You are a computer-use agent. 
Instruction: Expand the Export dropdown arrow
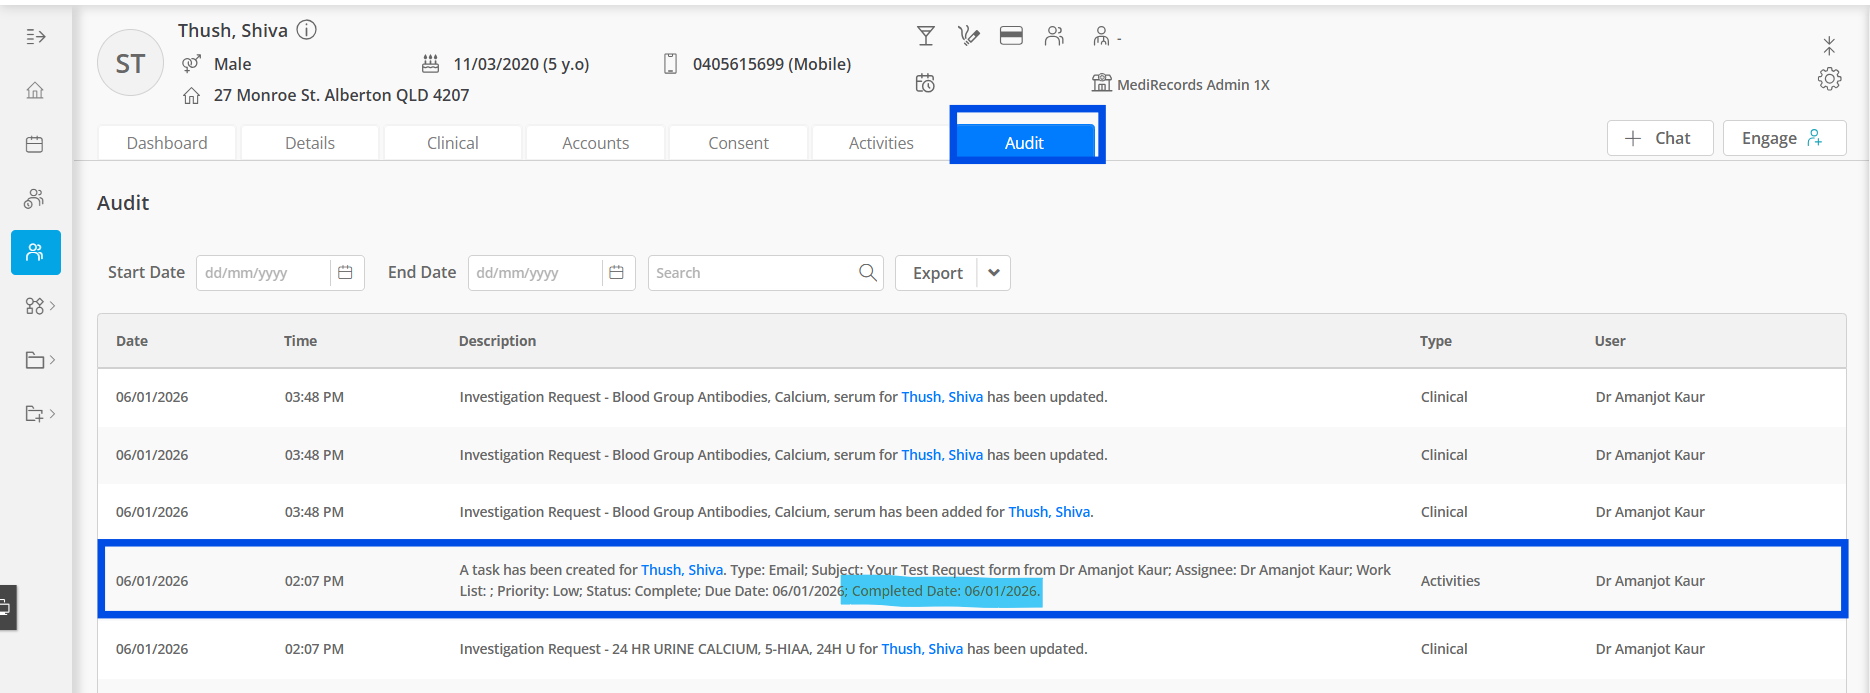click(x=994, y=273)
